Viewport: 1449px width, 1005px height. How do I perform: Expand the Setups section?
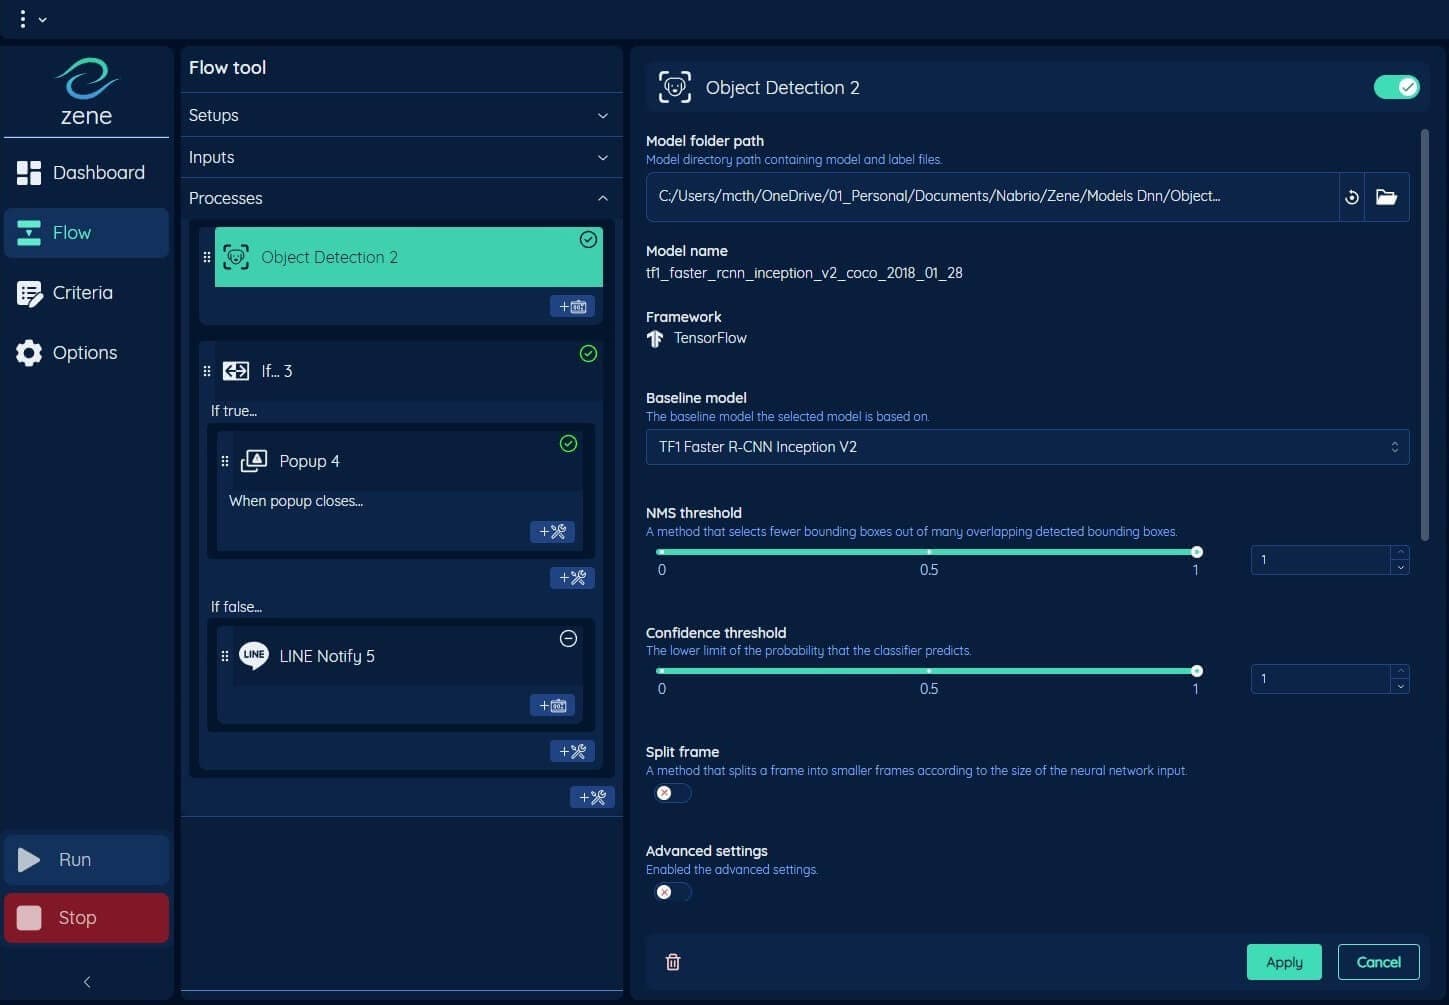(x=400, y=115)
